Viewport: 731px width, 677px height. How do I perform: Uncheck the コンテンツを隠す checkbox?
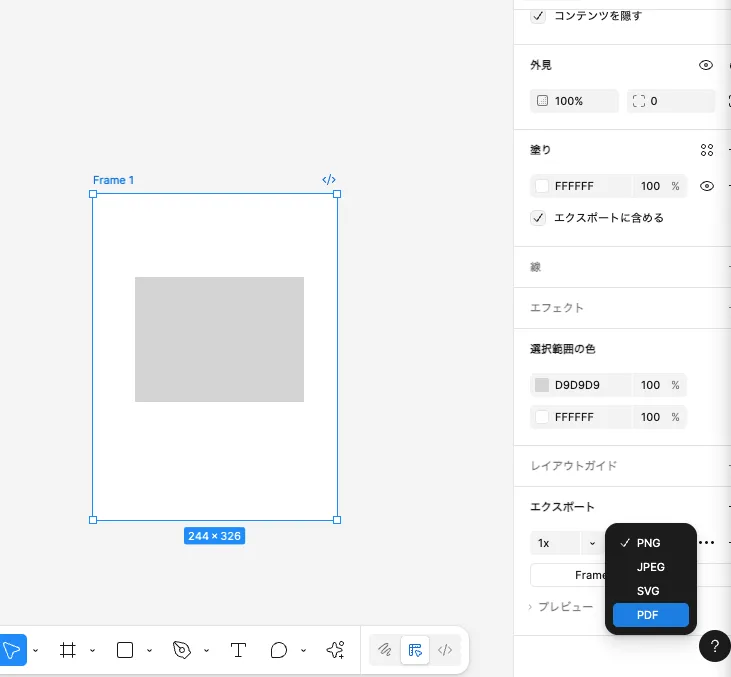coord(539,16)
